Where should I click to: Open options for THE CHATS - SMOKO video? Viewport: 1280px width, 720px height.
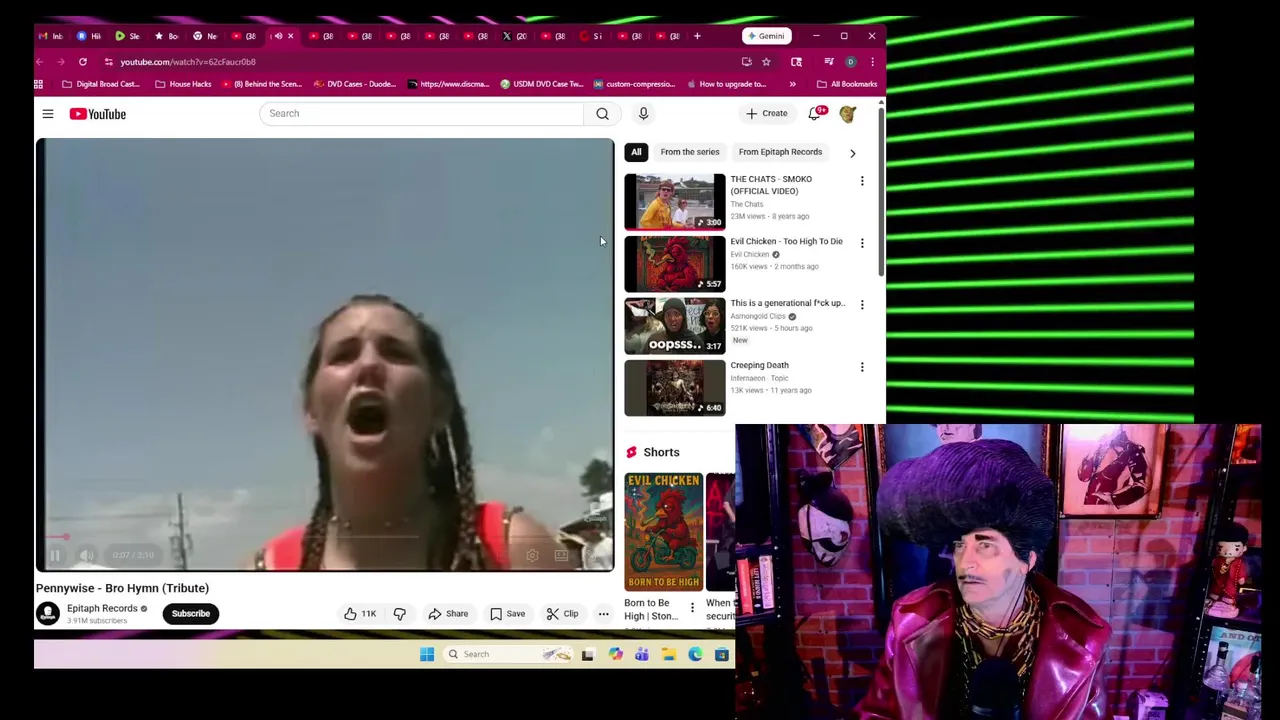coord(862,181)
